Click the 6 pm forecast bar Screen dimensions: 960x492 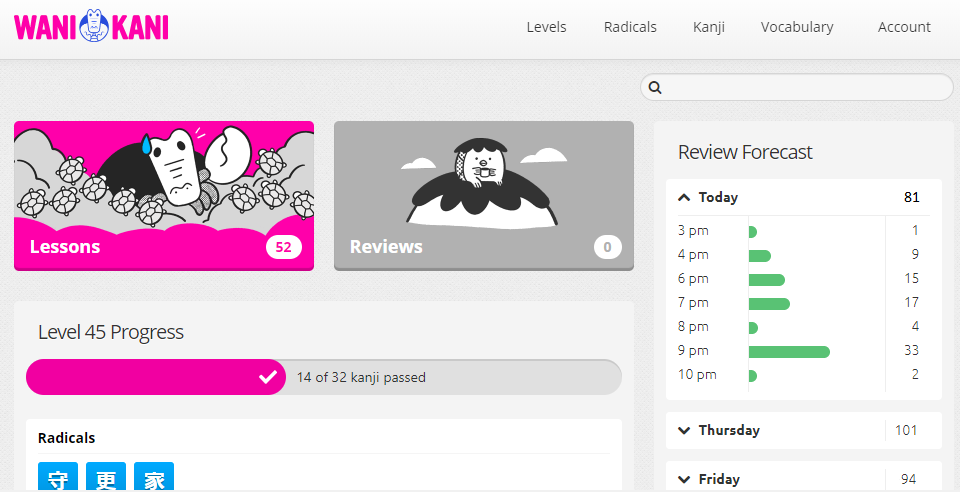tap(767, 280)
